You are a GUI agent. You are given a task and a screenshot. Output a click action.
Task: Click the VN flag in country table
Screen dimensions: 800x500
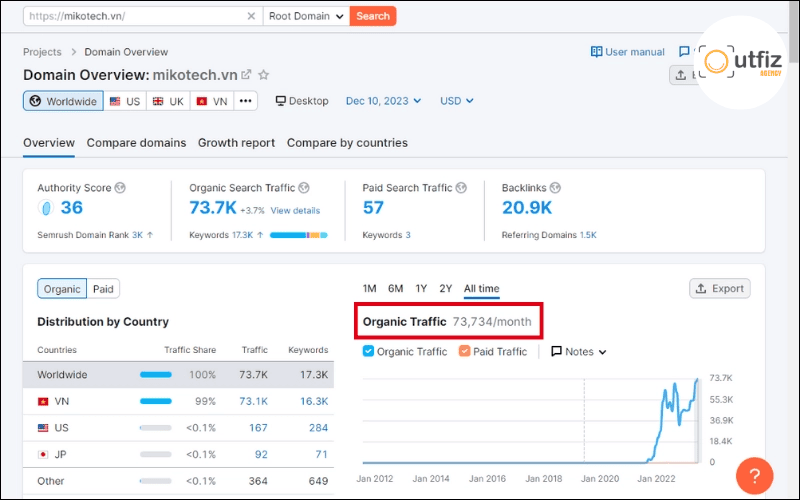(43, 402)
